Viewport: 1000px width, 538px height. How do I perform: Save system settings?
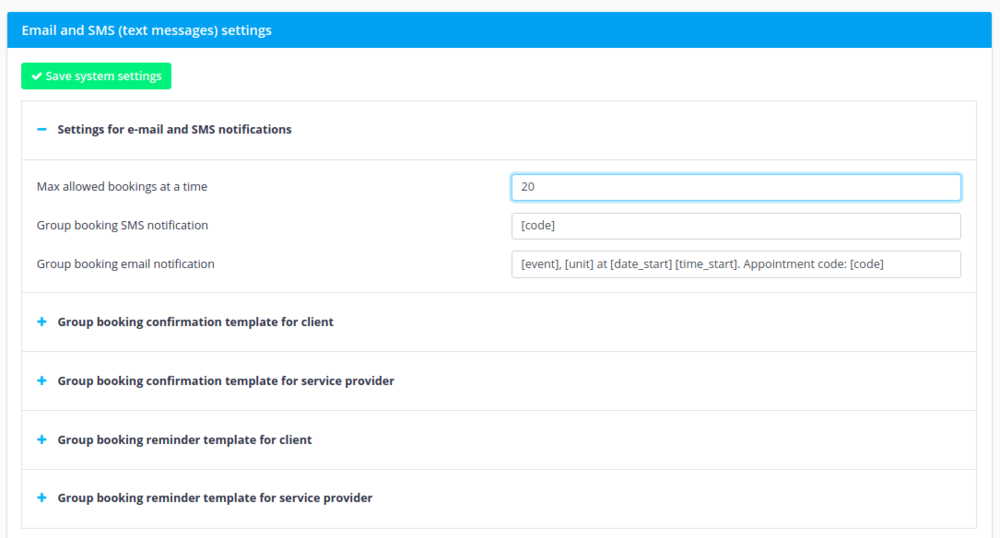click(96, 76)
